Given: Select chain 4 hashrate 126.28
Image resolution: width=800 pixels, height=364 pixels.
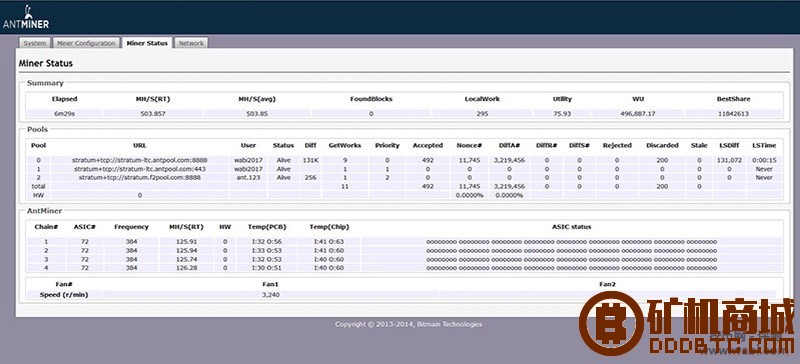Looking at the screenshot, I should pos(186,268).
